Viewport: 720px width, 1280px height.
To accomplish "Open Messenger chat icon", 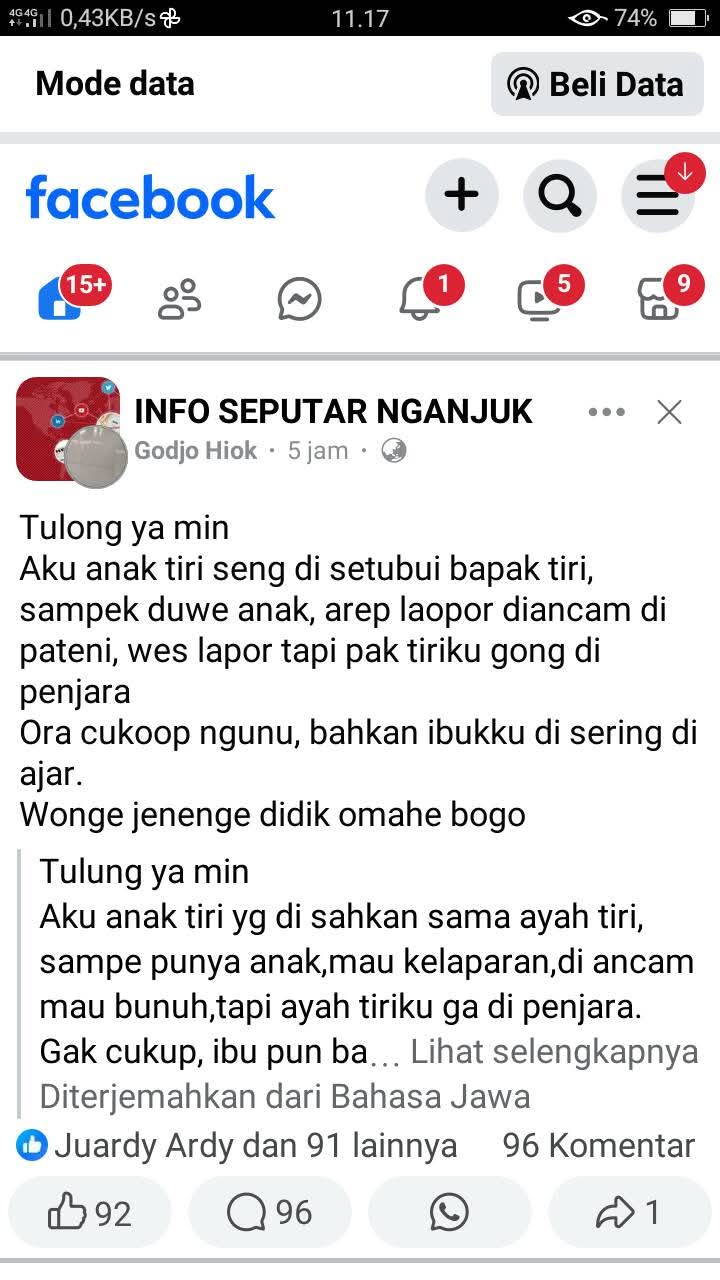I will tap(300, 299).
